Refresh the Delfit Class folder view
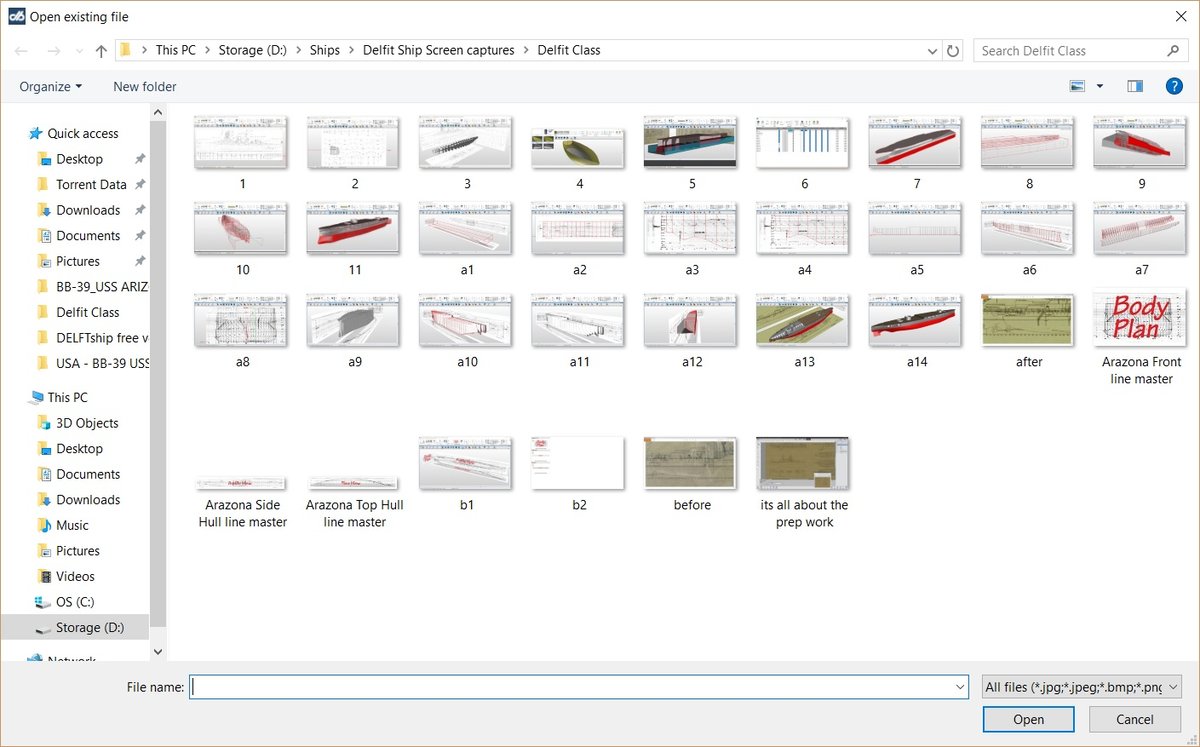Viewport: 1200px width, 747px height. (x=953, y=51)
